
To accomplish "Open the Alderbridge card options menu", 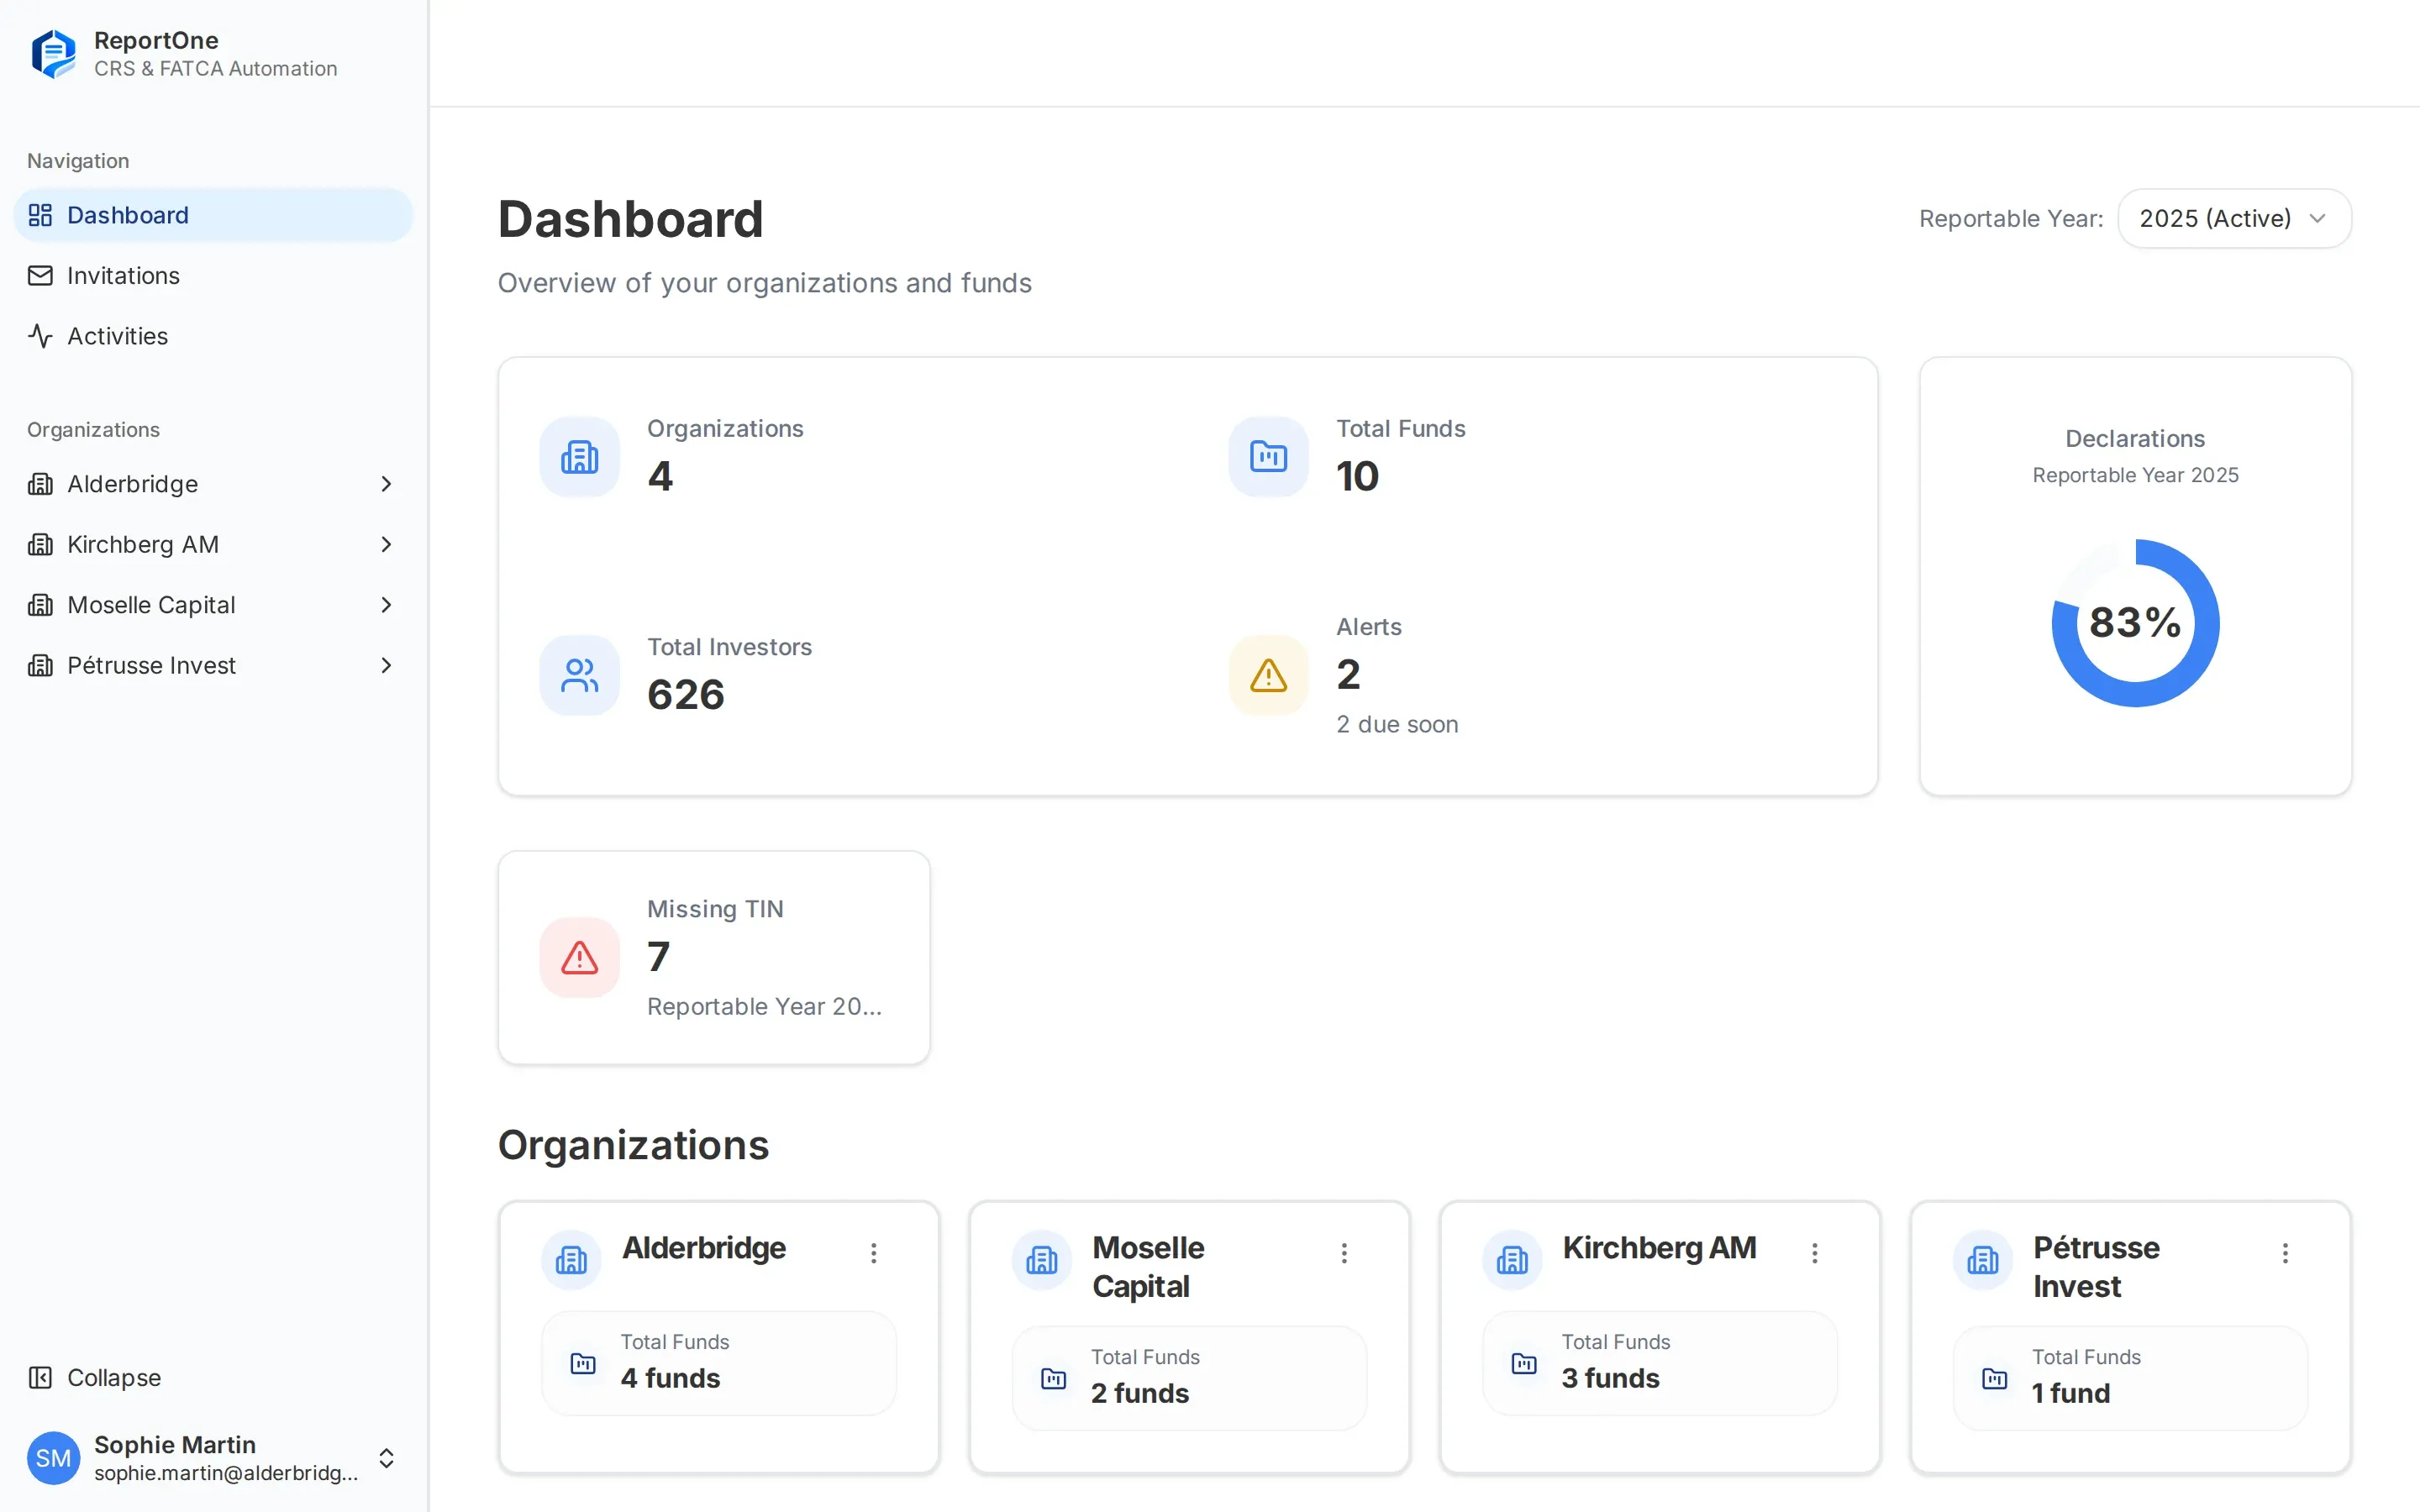I will tap(874, 1253).
